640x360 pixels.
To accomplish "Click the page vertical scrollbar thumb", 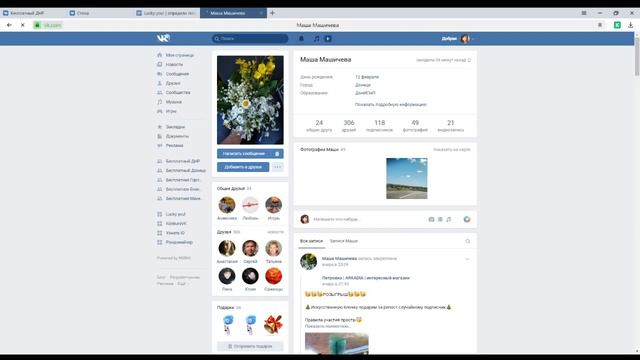I will point(637,55).
